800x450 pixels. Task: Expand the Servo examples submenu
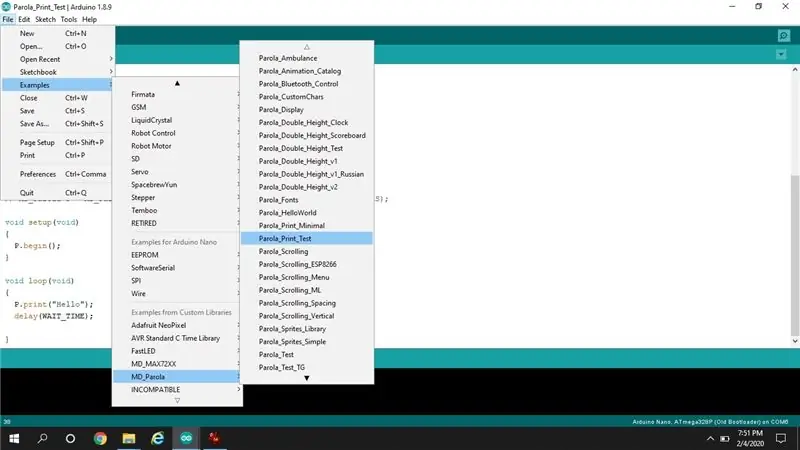[x=177, y=172]
